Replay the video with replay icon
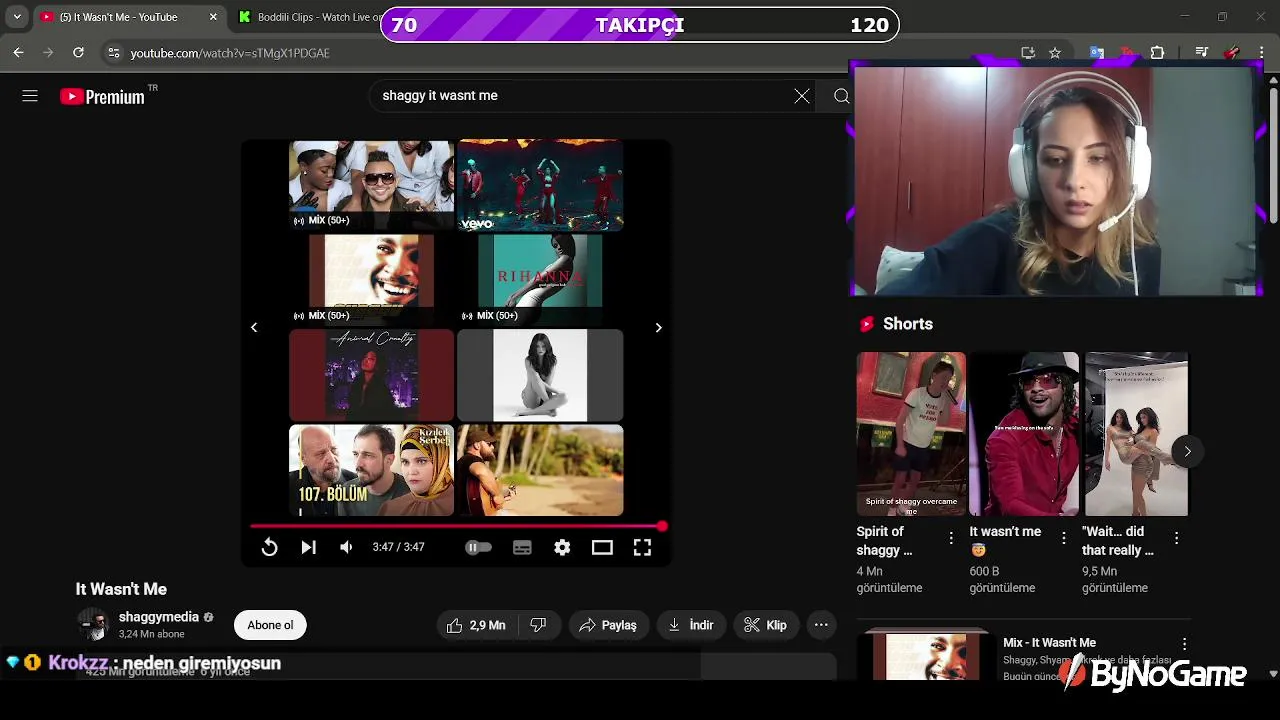Viewport: 1280px width, 720px height. click(x=269, y=547)
